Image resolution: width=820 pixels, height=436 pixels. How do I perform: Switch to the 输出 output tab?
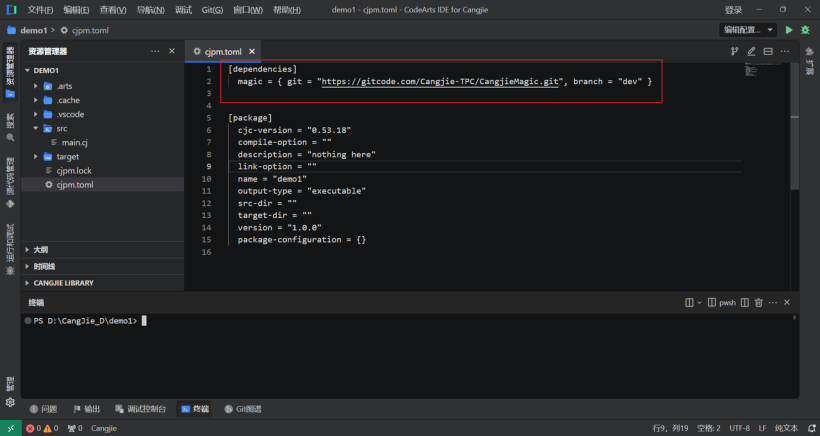pos(86,409)
